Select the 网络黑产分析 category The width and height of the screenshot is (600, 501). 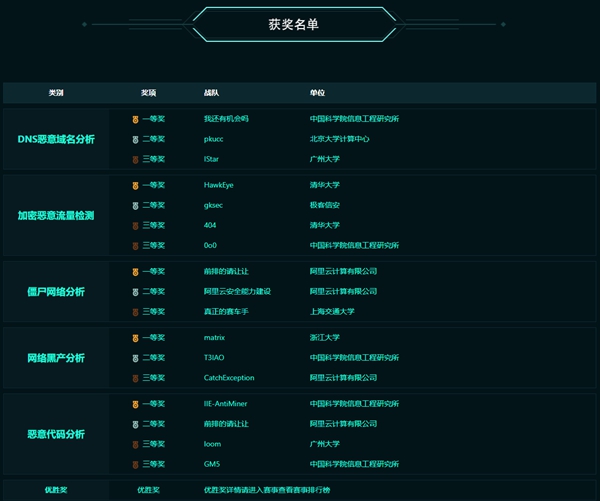tap(56, 358)
